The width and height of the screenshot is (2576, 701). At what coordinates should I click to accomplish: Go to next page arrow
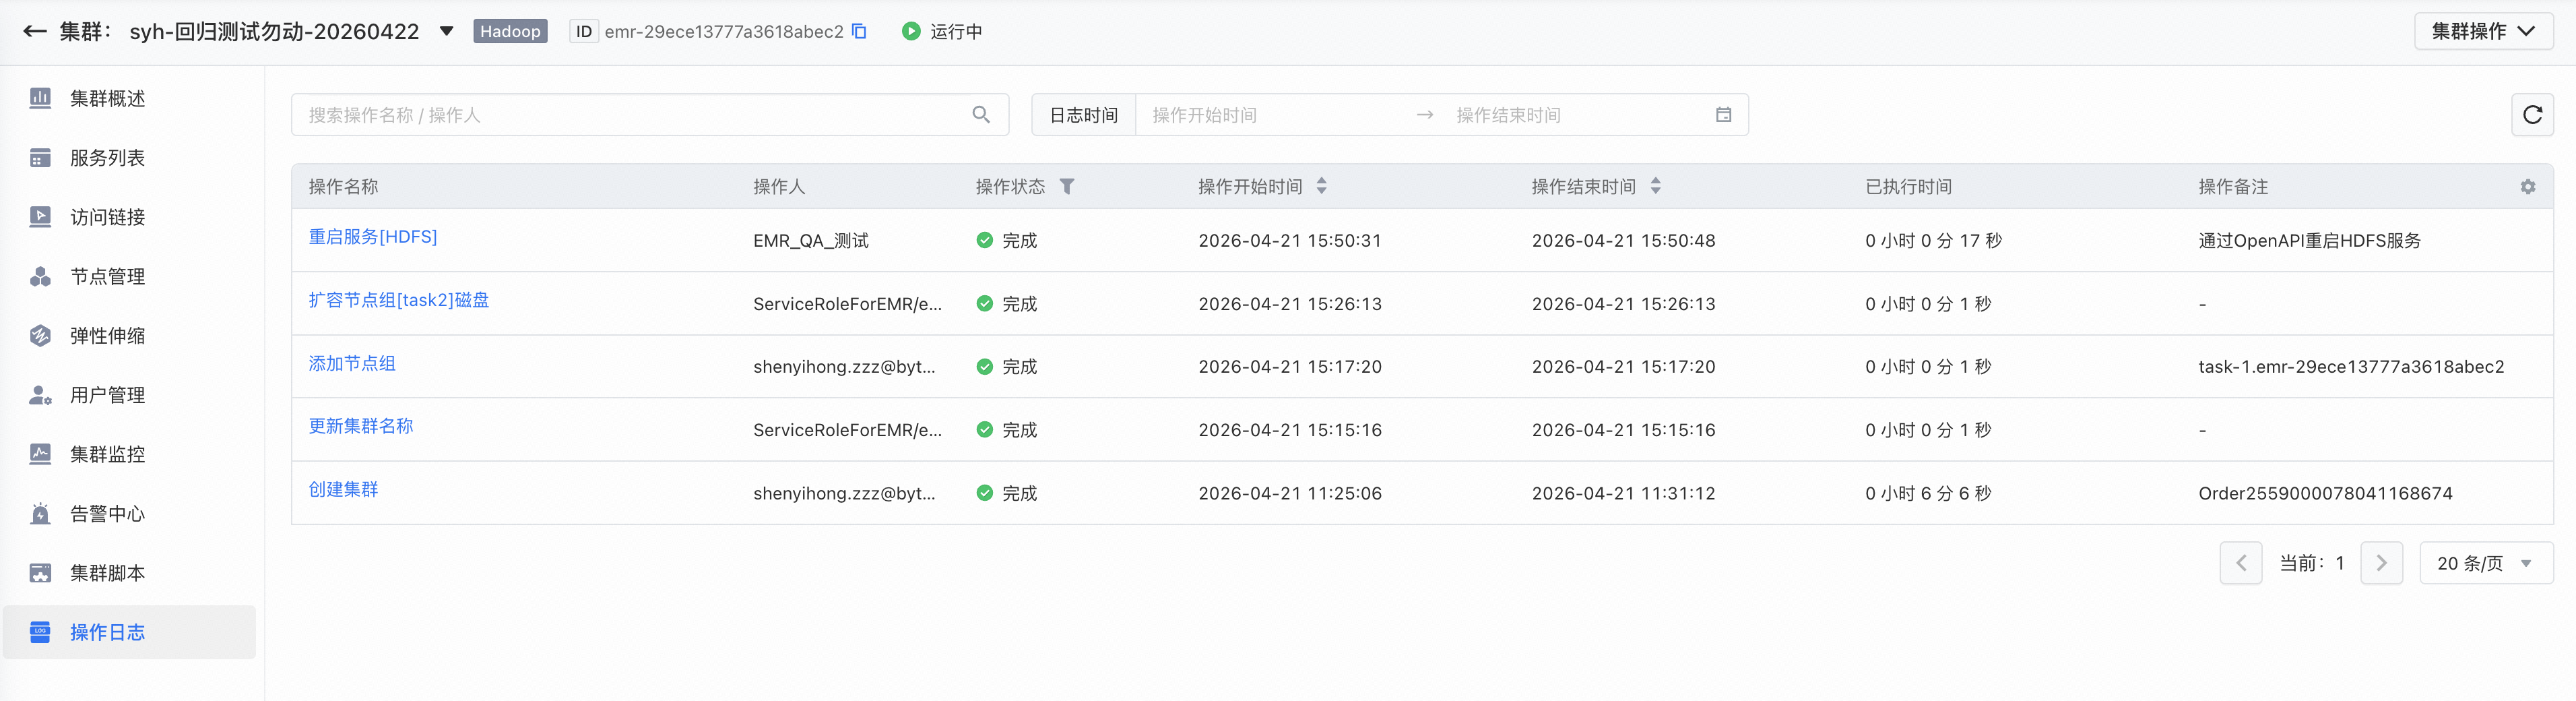point(2381,563)
